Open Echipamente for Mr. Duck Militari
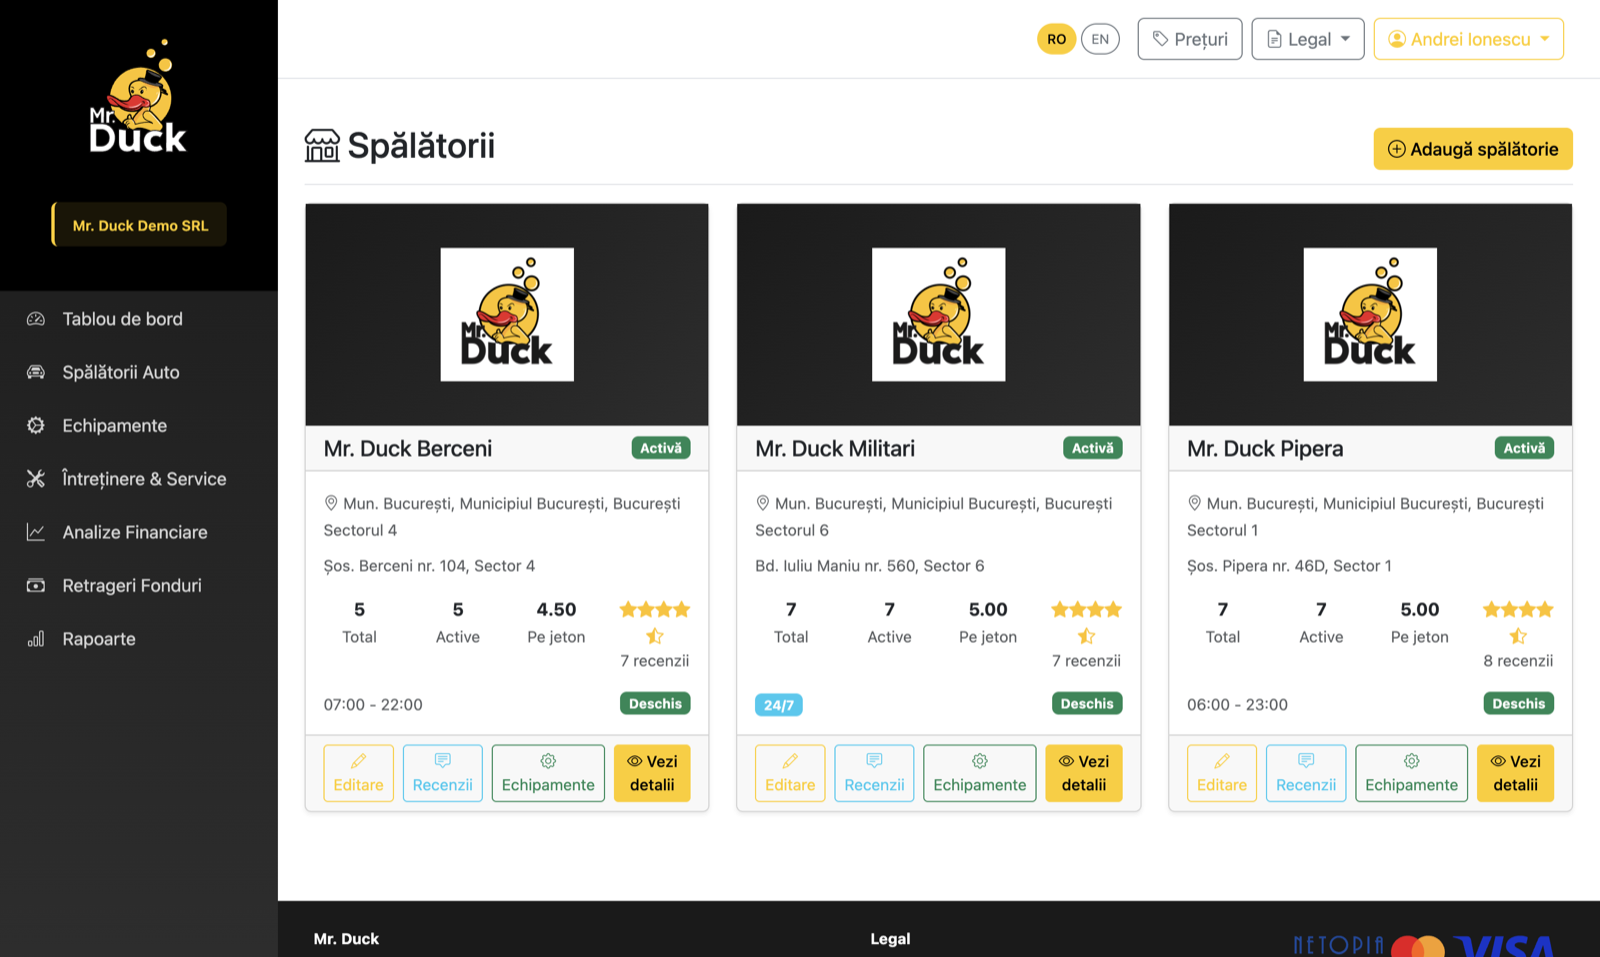This screenshot has height=957, width=1600. pos(980,773)
